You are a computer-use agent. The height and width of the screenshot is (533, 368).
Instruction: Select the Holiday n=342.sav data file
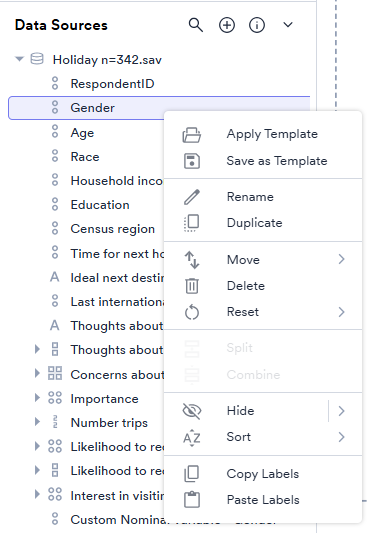[107, 60]
